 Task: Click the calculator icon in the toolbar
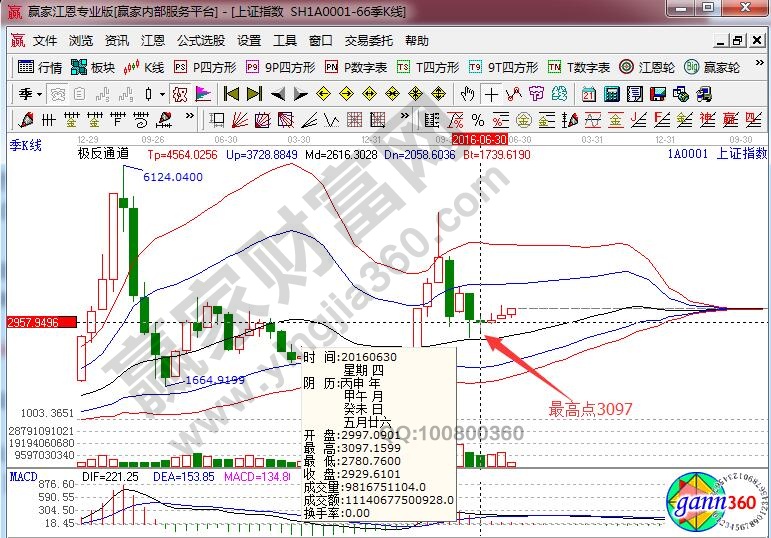point(610,94)
